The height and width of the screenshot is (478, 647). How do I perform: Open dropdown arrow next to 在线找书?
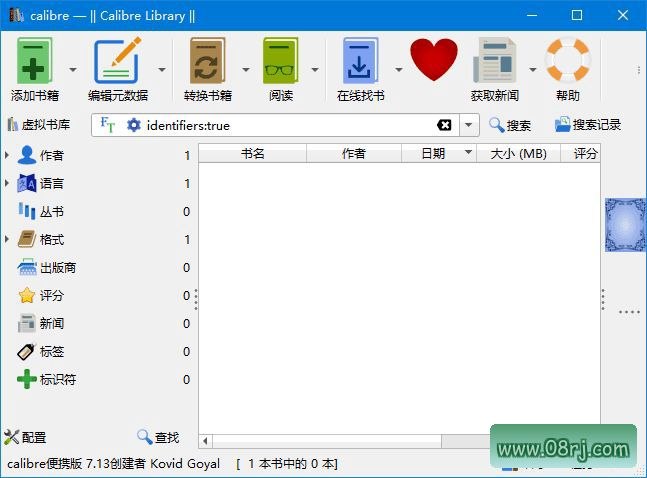pyautogui.click(x=399, y=69)
